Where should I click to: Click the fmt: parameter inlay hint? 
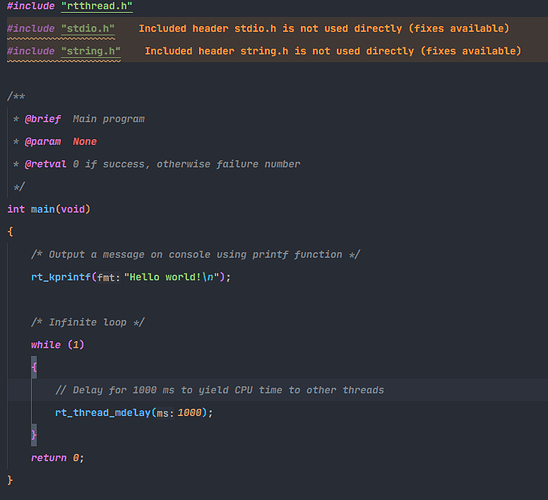click(108, 277)
